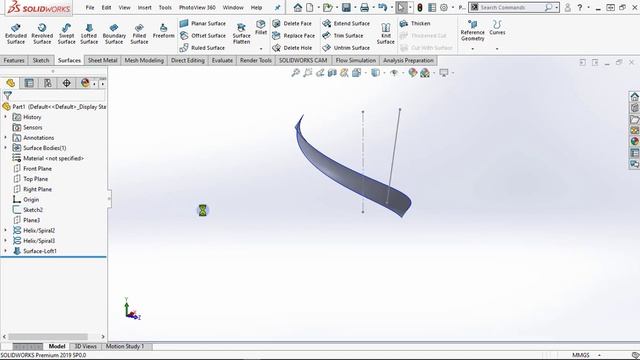Image resolution: width=640 pixels, height=360 pixels.
Task: Expand the History tree node
Action: [6, 117]
